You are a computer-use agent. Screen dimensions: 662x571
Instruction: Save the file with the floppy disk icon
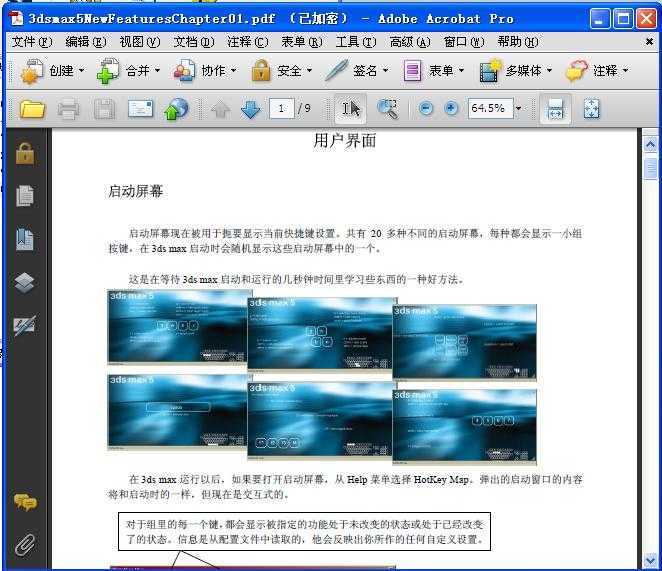[x=104, y=109]
